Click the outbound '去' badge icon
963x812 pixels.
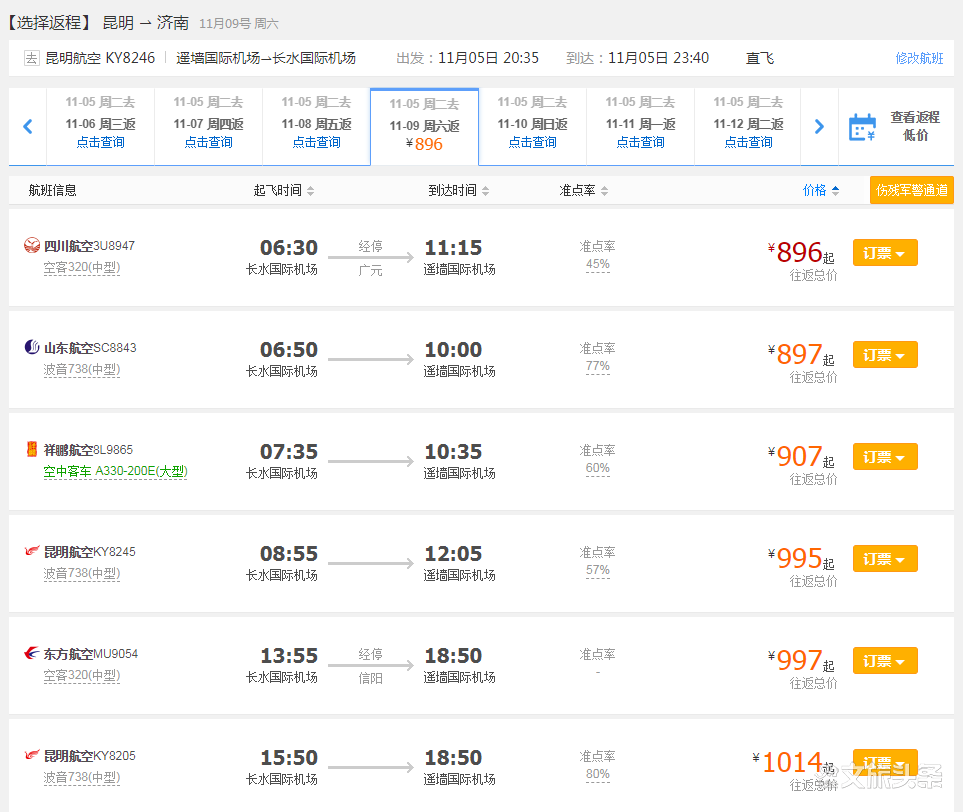coord(31,58)
